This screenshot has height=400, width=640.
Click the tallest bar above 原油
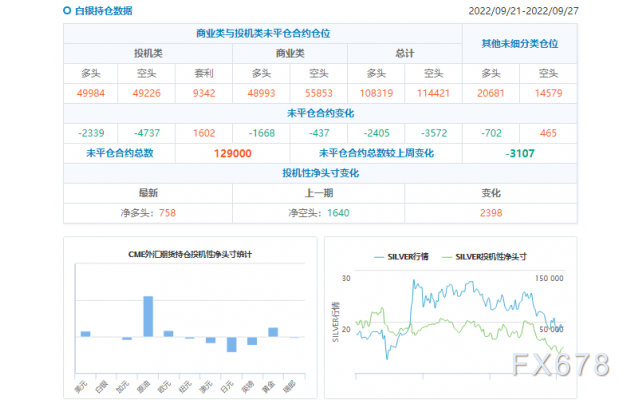pos(148,316)
